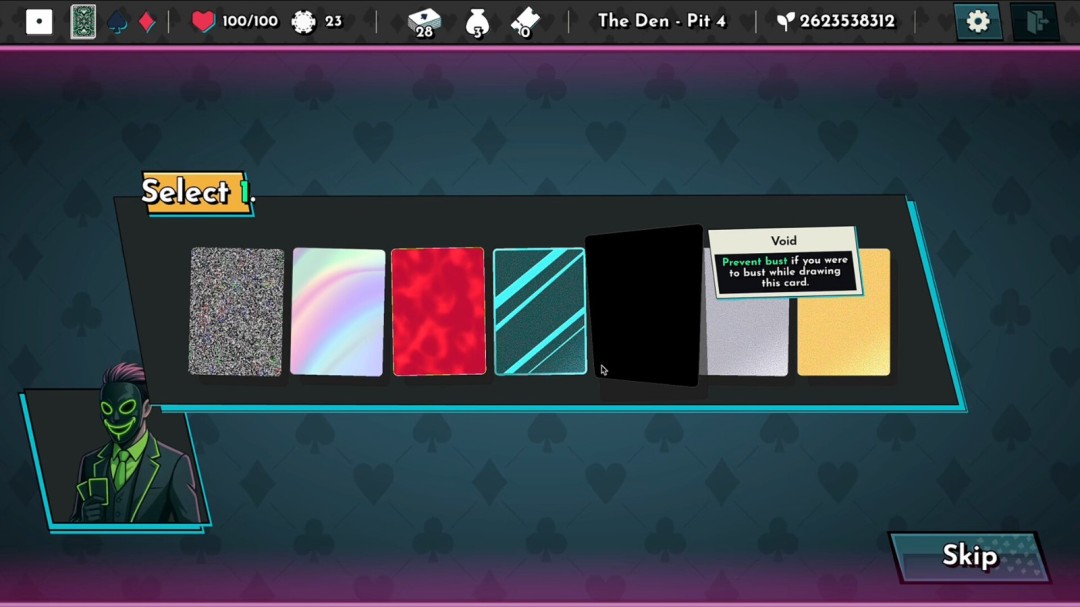This screenshot has height=607, width=1080.
Task: Click the spade suit icon
Action: (118, 22)
